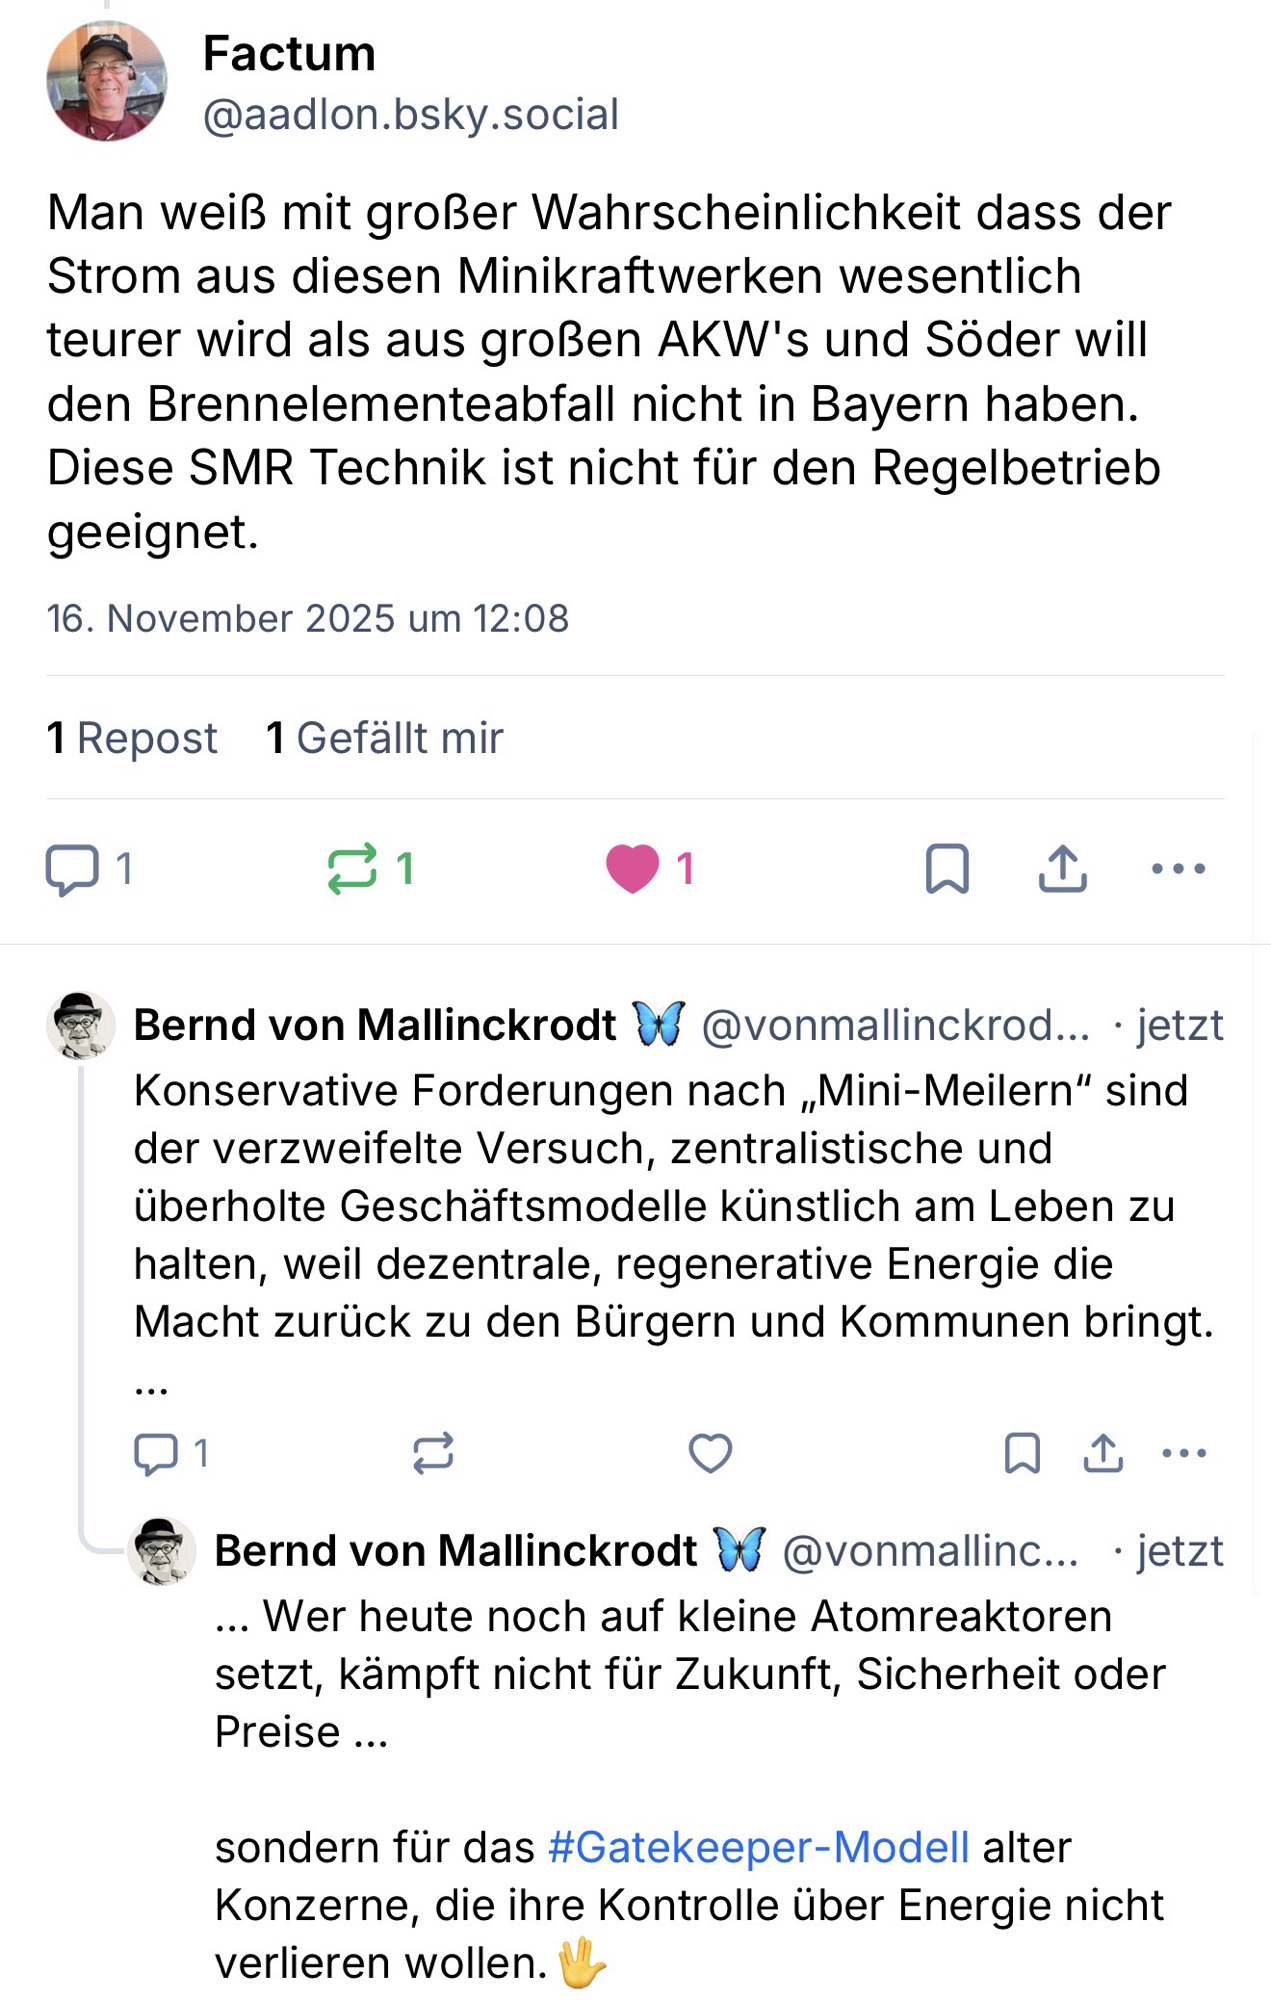Bookmark the "Mini-Meilern" comment
The image size is (1271, 2000).
pos(1022,1453)
